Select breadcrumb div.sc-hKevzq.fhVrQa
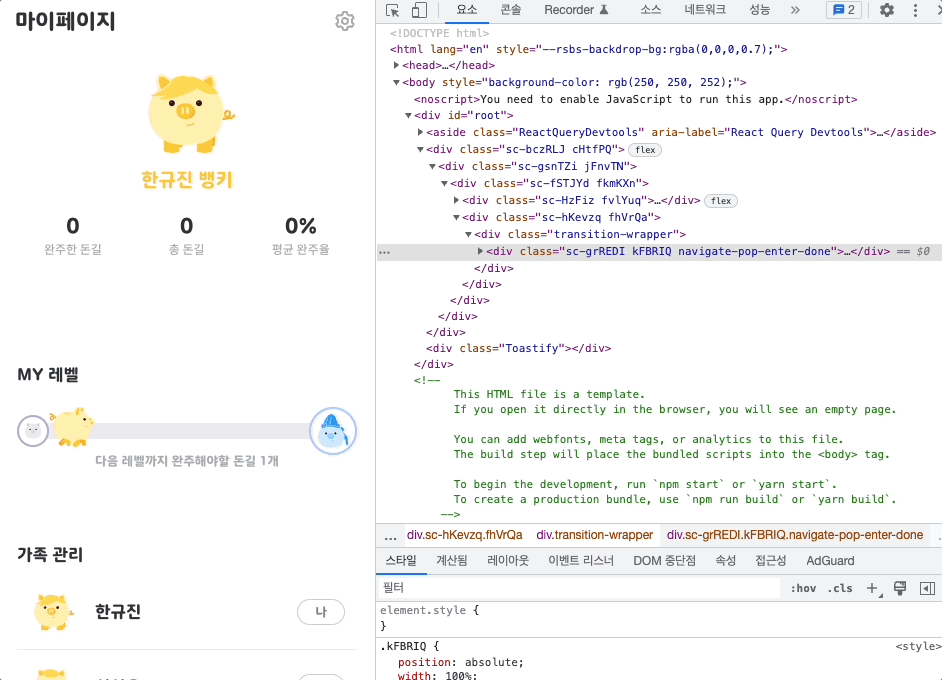The height and width of the screenshot is (680, 942). (464, 535)
